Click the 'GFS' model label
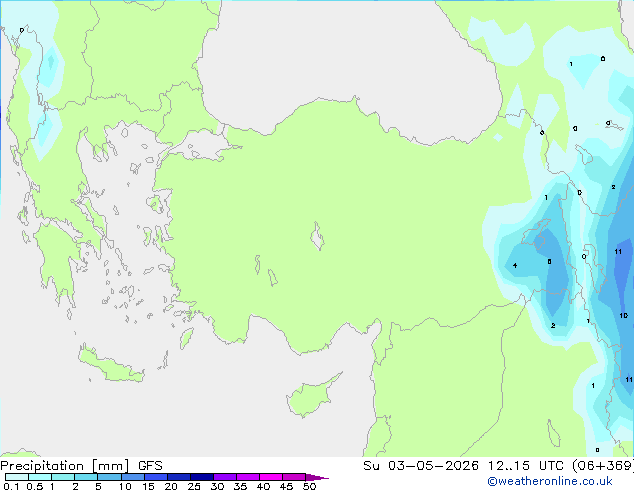This screenshot has width=634, height=490. point(150,466)
